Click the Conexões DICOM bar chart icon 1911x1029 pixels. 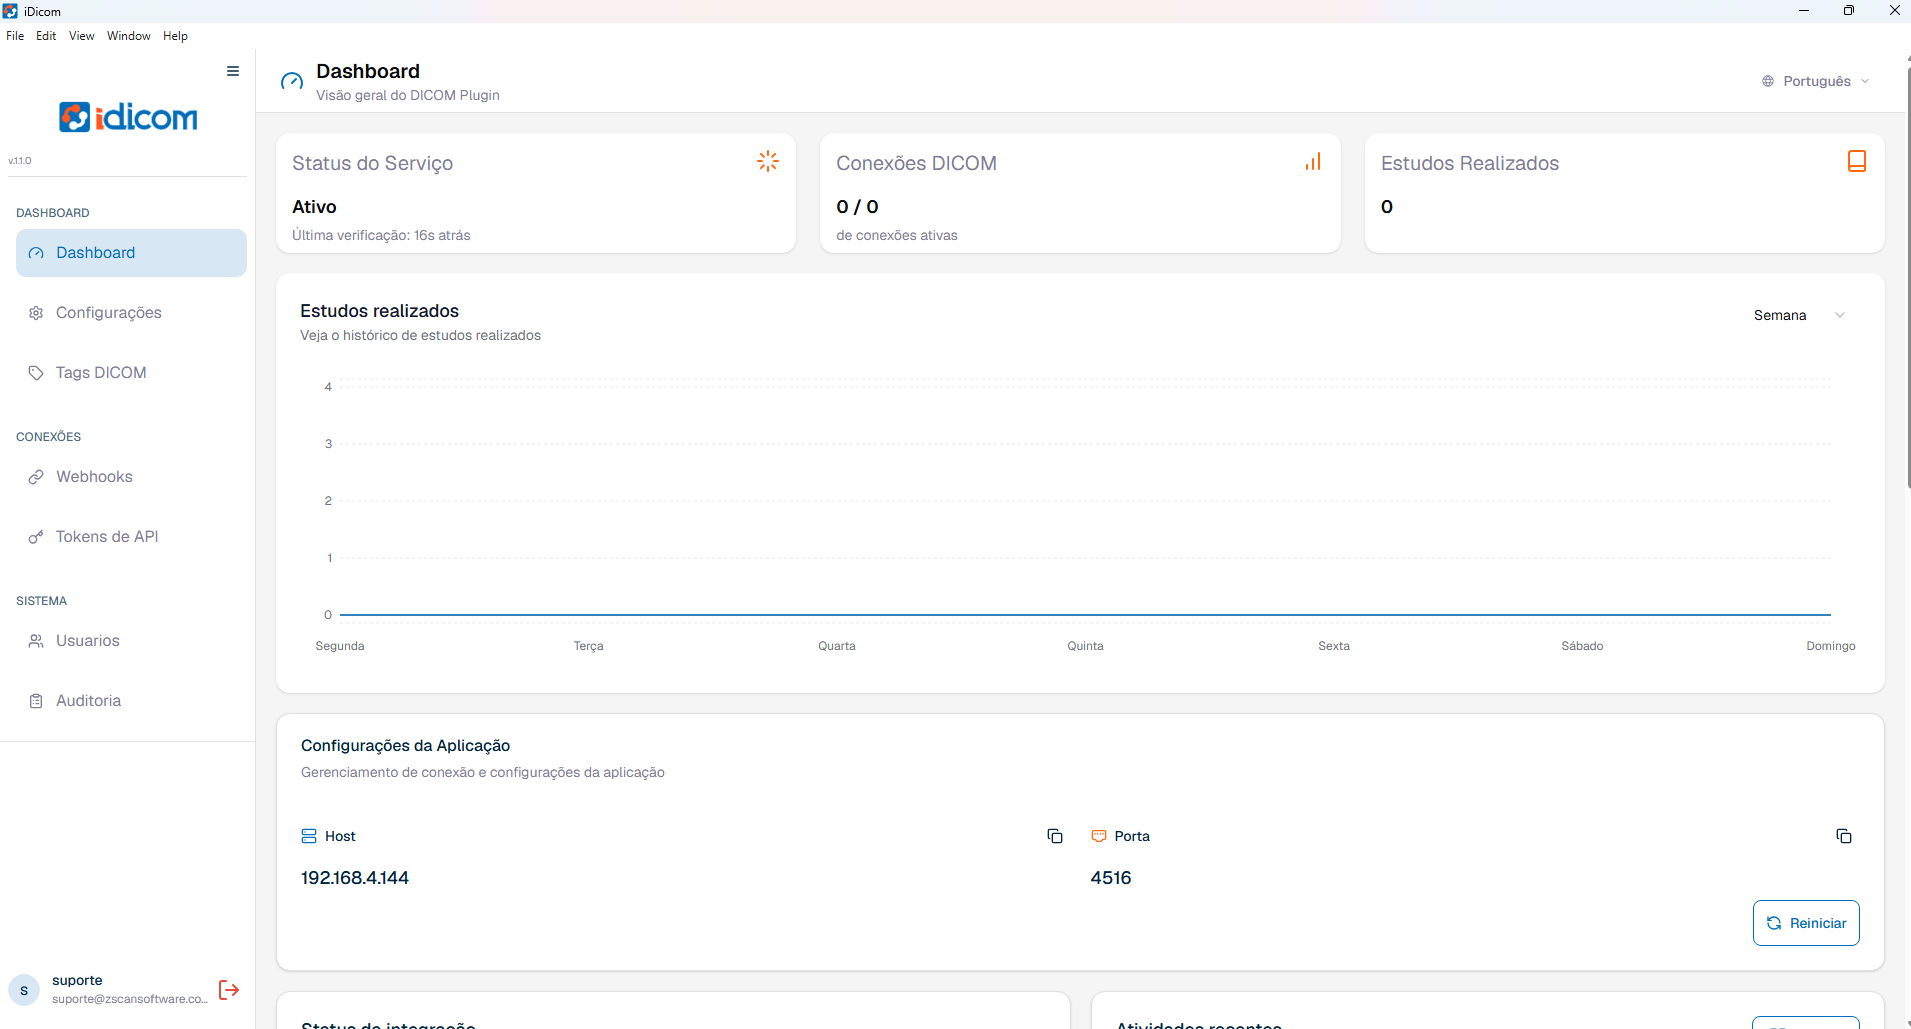coord(1313,161)
